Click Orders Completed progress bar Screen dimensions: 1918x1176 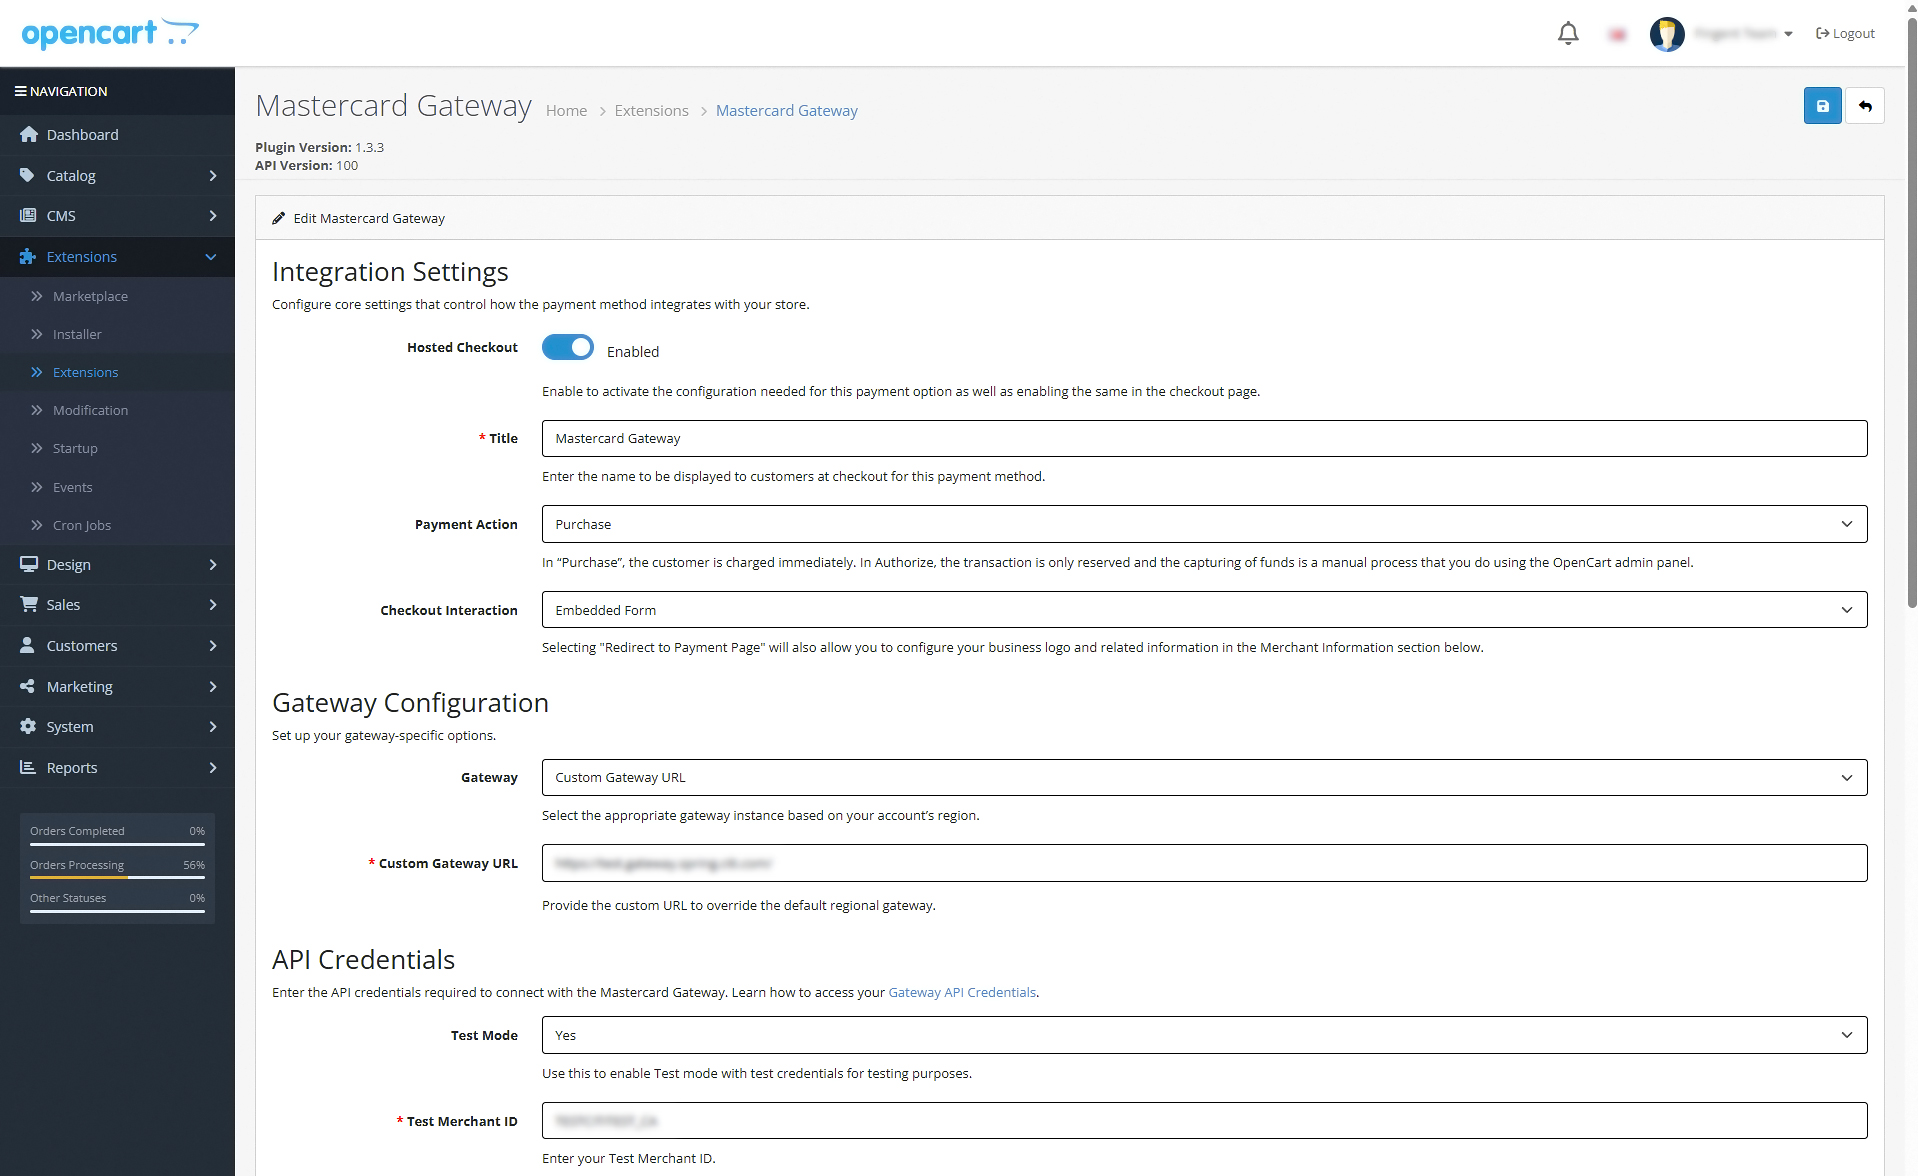(x=117, y=844)
